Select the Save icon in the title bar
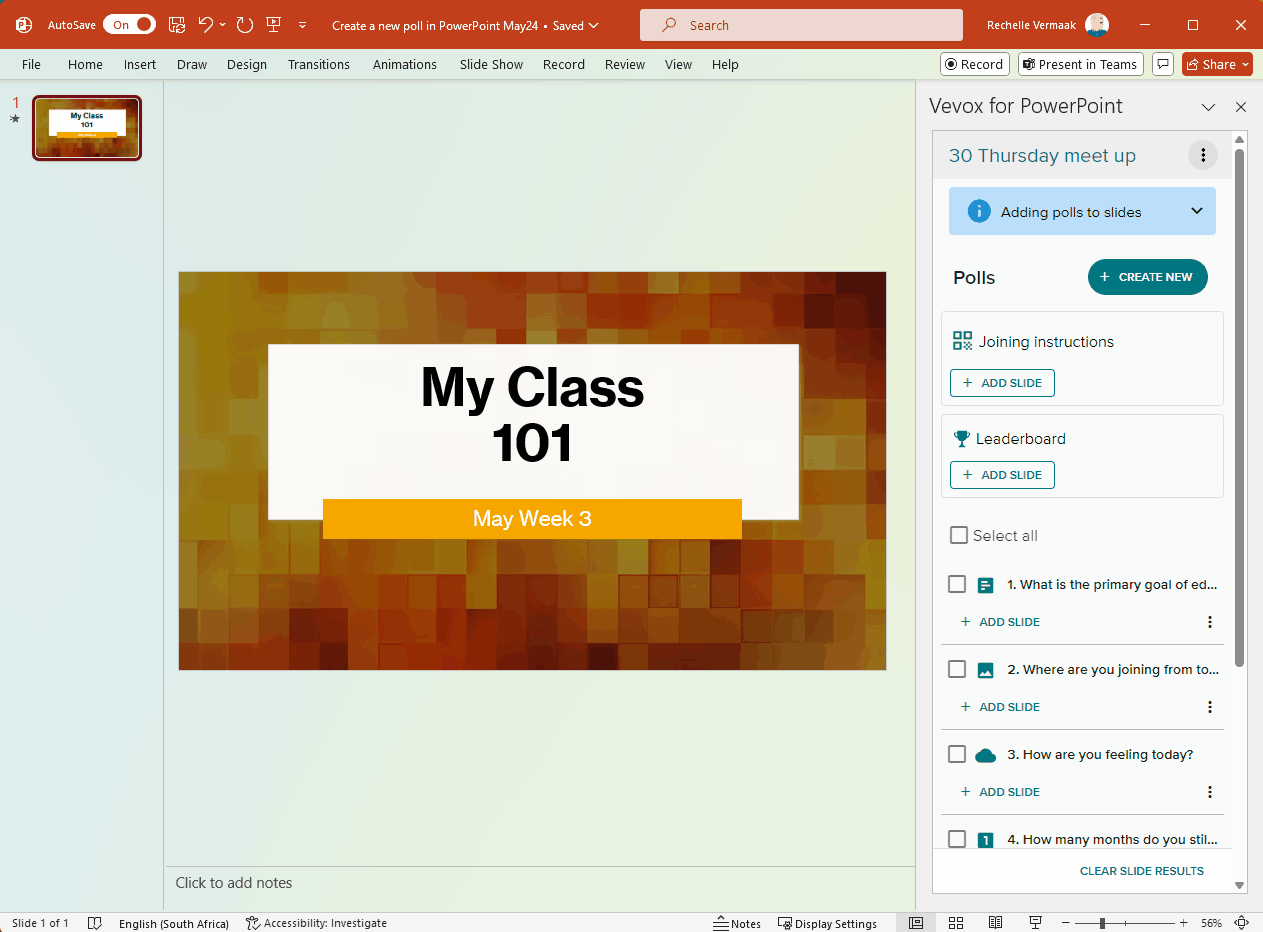 [x=177, y=25]
